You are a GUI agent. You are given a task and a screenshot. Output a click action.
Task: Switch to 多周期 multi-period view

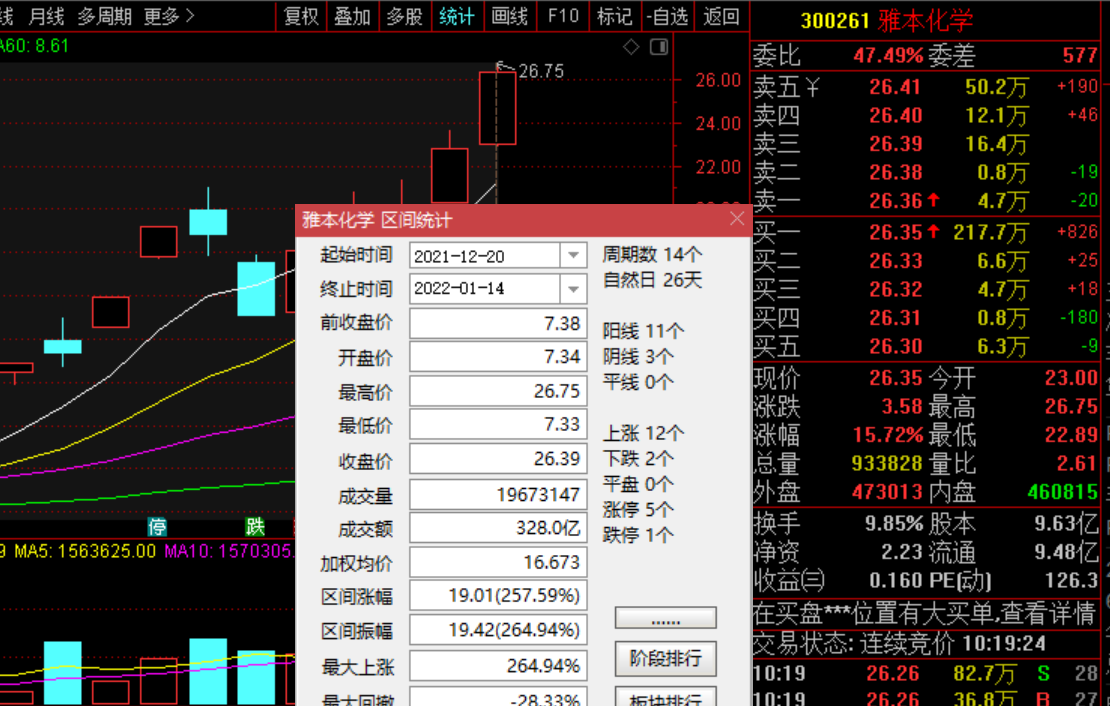point(105,16)
